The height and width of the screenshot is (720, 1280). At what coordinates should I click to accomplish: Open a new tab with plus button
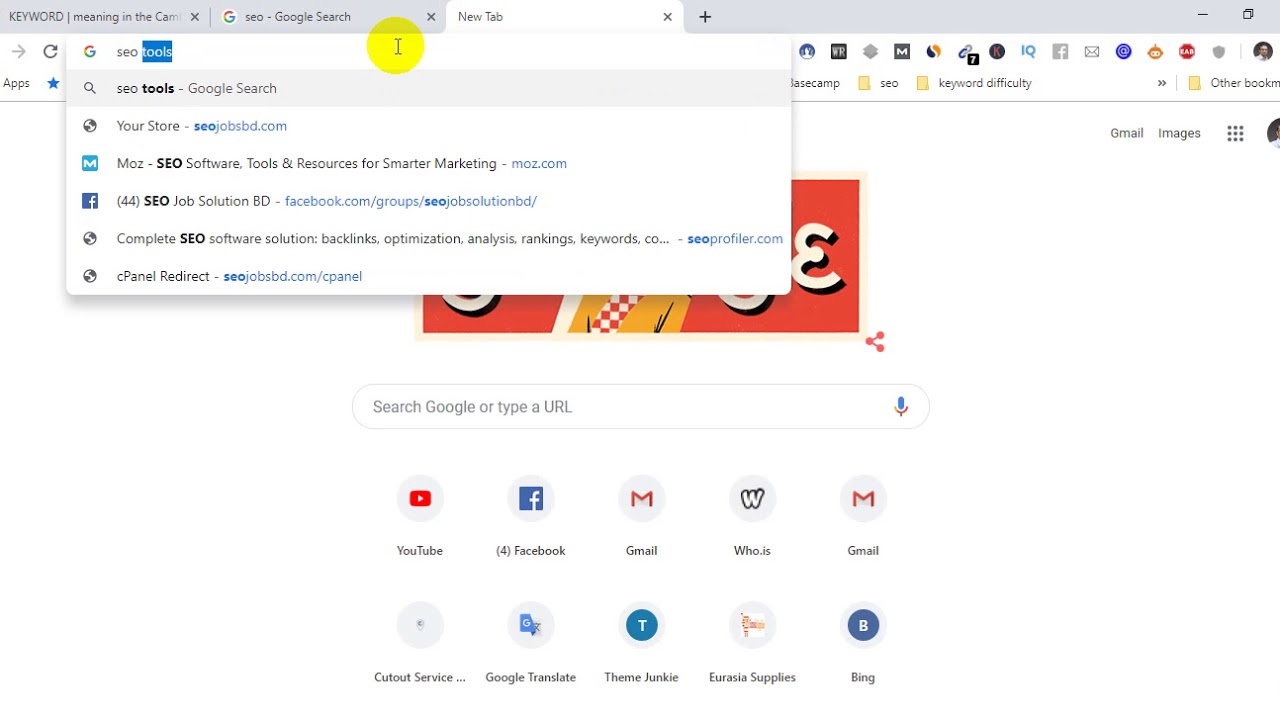[705, 17]
